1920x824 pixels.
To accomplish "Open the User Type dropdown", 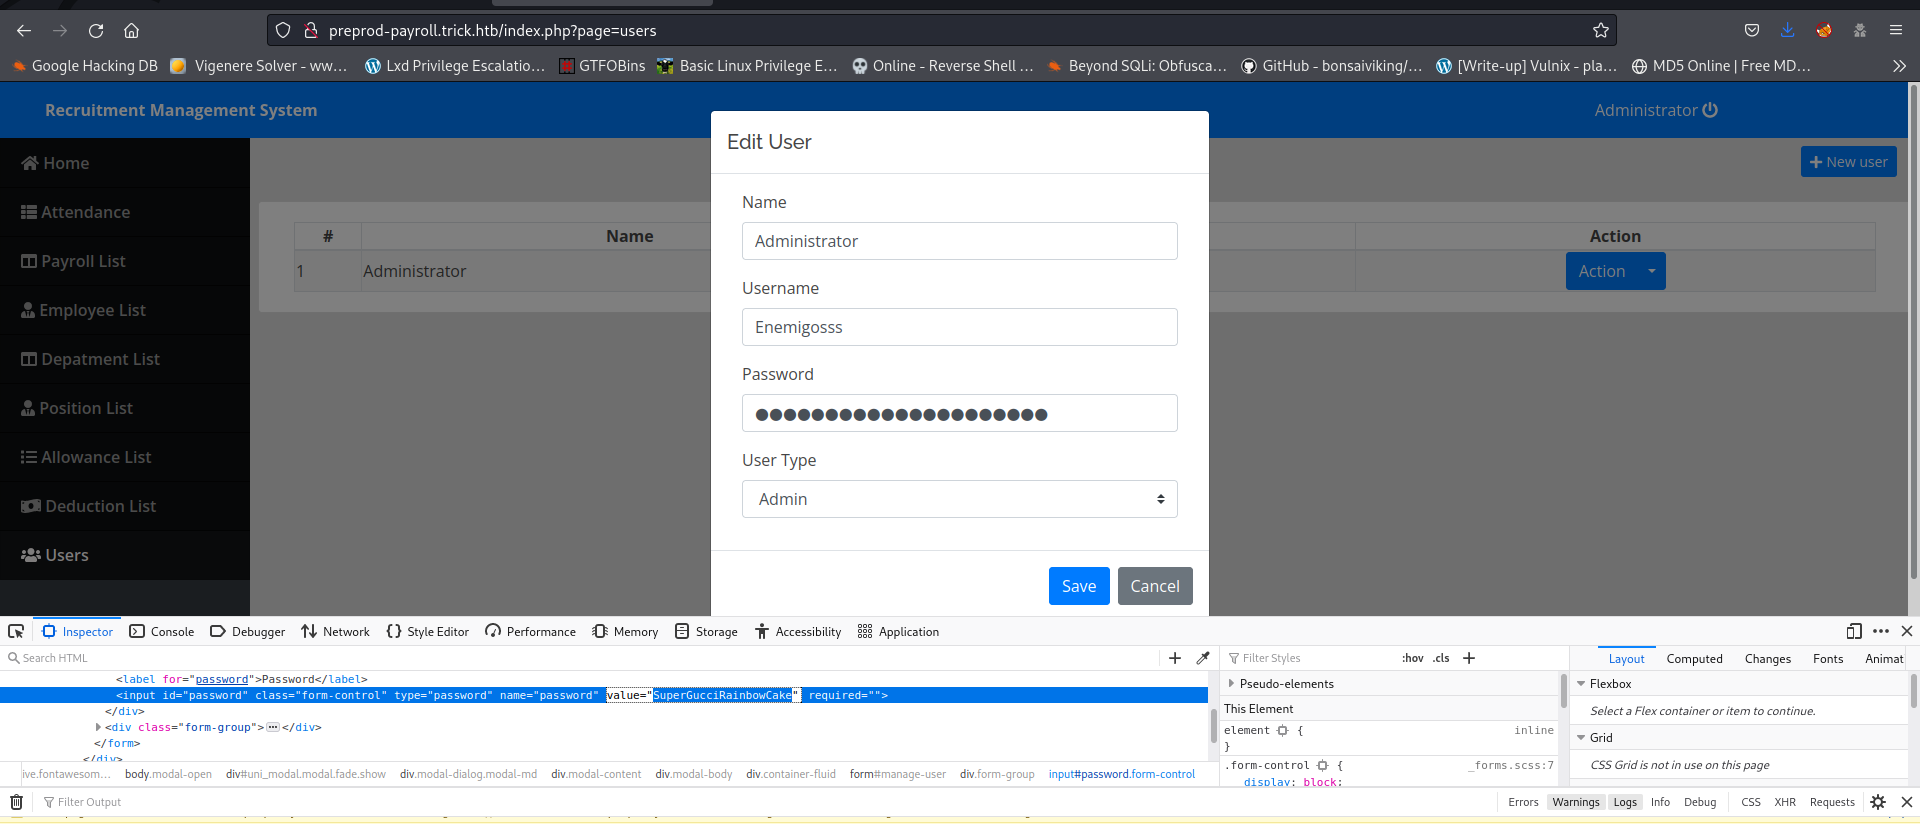I will (x=959, y=499).
